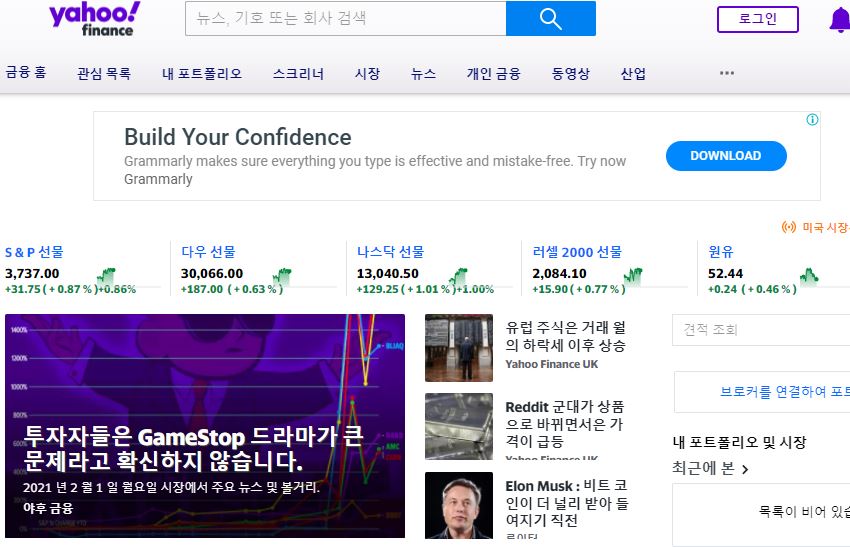
Task: Click the 브로커를 연결하여 link
Action: coord(784,391)
